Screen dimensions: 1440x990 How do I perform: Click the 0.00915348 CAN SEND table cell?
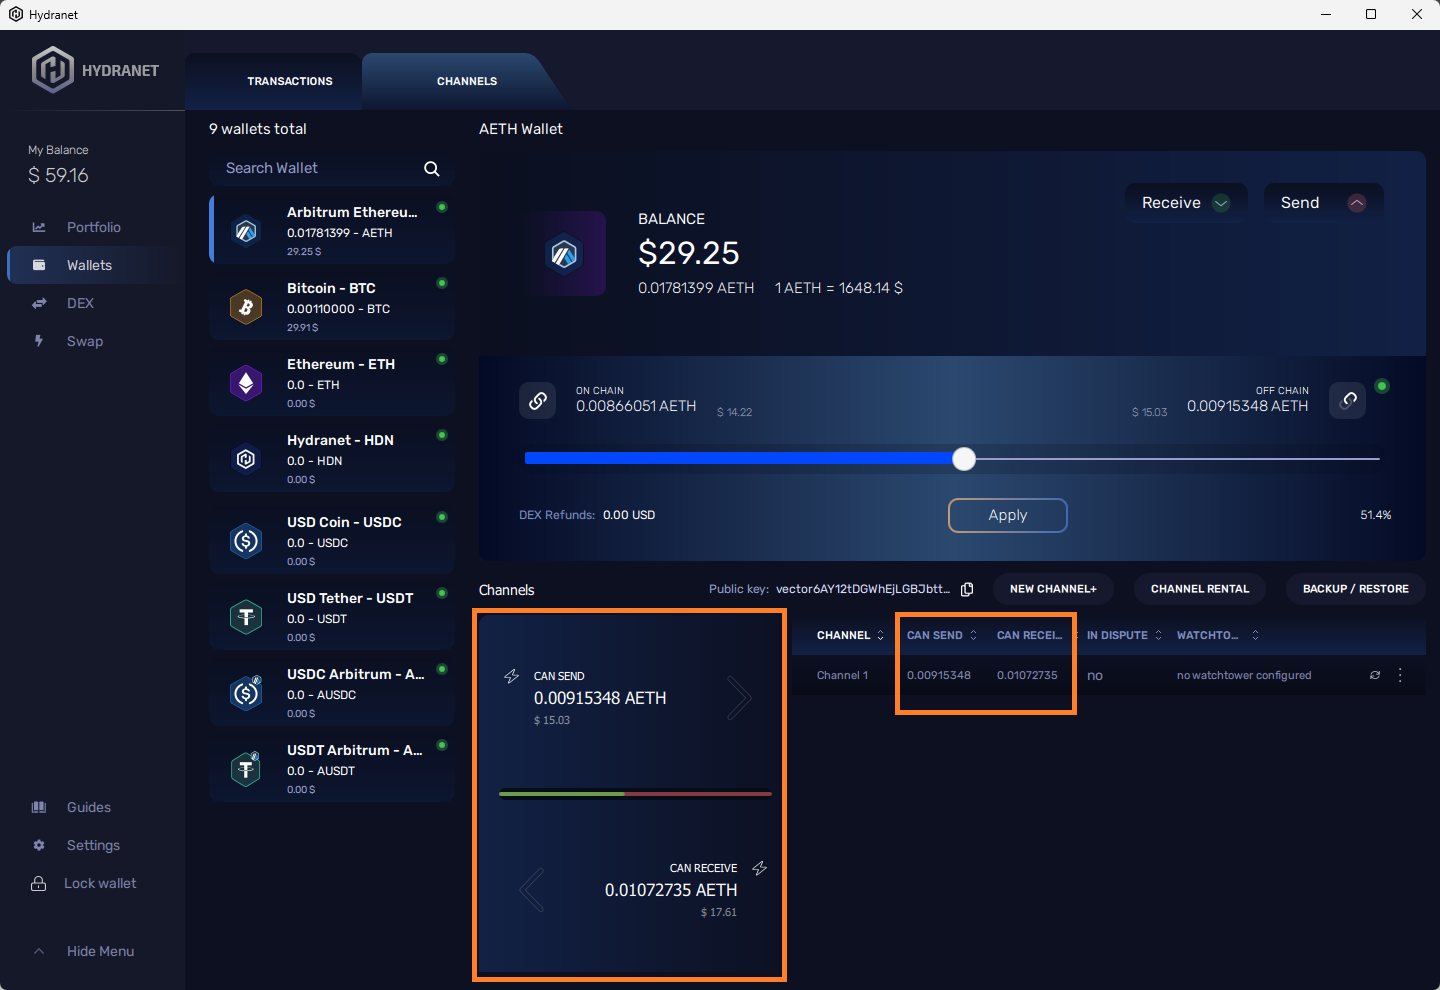coord(939,675)
